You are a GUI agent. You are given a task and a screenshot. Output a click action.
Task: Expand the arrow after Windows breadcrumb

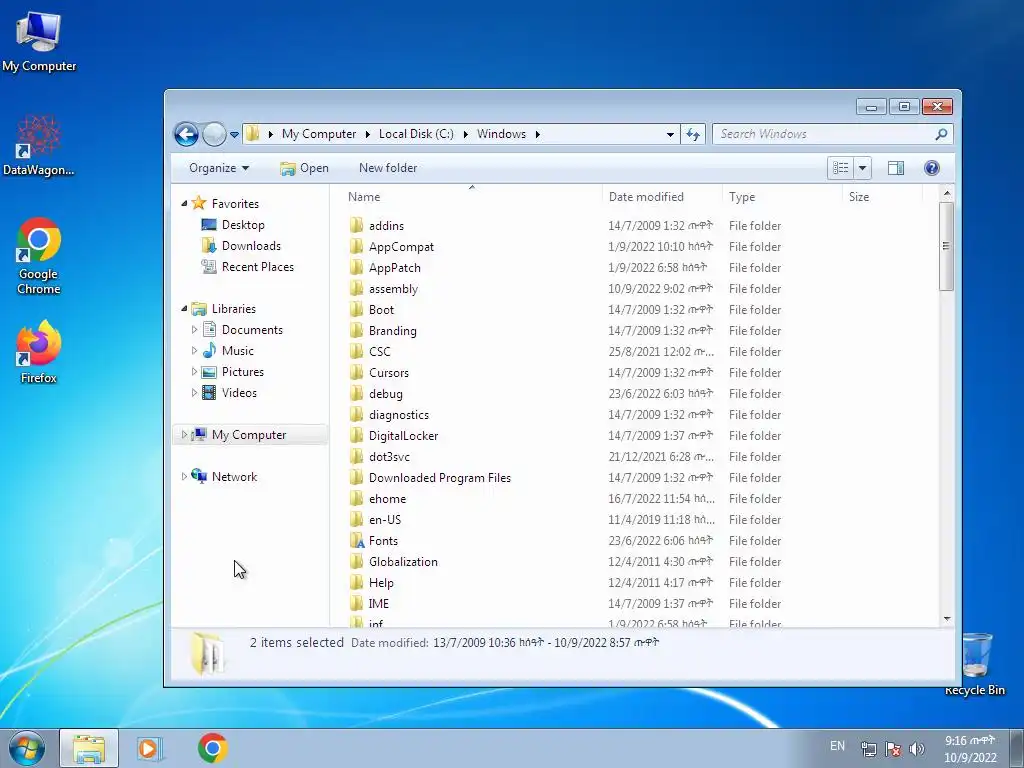click(x=537, y=134)
